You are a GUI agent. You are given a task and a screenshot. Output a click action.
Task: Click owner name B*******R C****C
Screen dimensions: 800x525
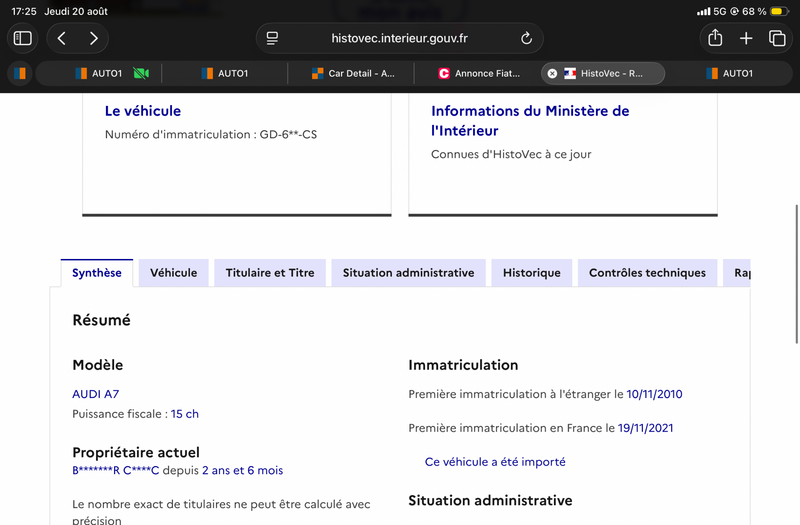(116, 470)
